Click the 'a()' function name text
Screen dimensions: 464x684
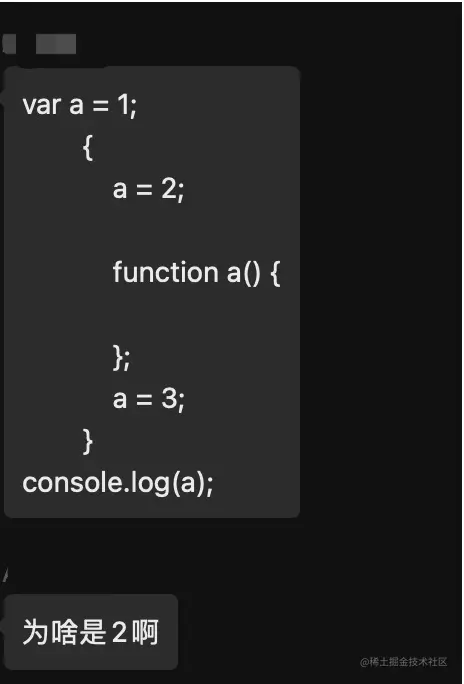(244, 273)
